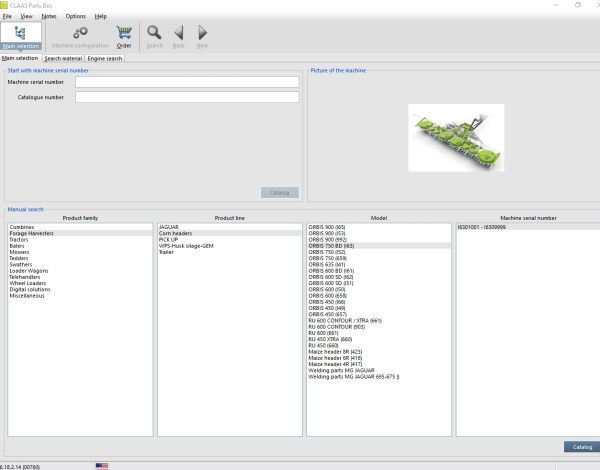Screen dimensions: 600x470
Task: Select PICK UP product line
Action: pyautogui.click(x=230, y=240)
